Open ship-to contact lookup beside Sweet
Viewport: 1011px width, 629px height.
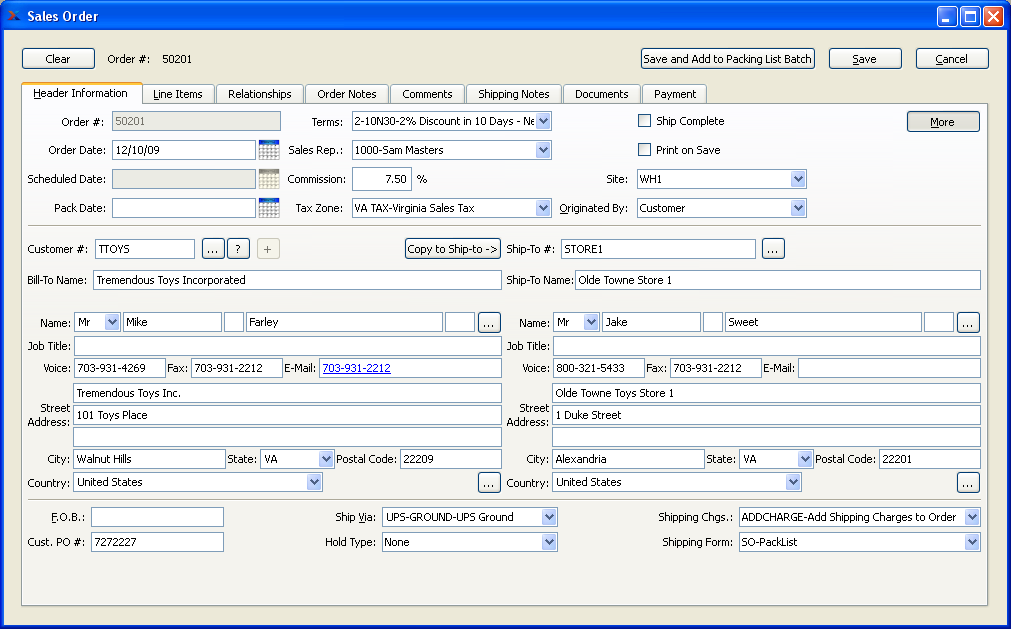(x=968, y=322)
